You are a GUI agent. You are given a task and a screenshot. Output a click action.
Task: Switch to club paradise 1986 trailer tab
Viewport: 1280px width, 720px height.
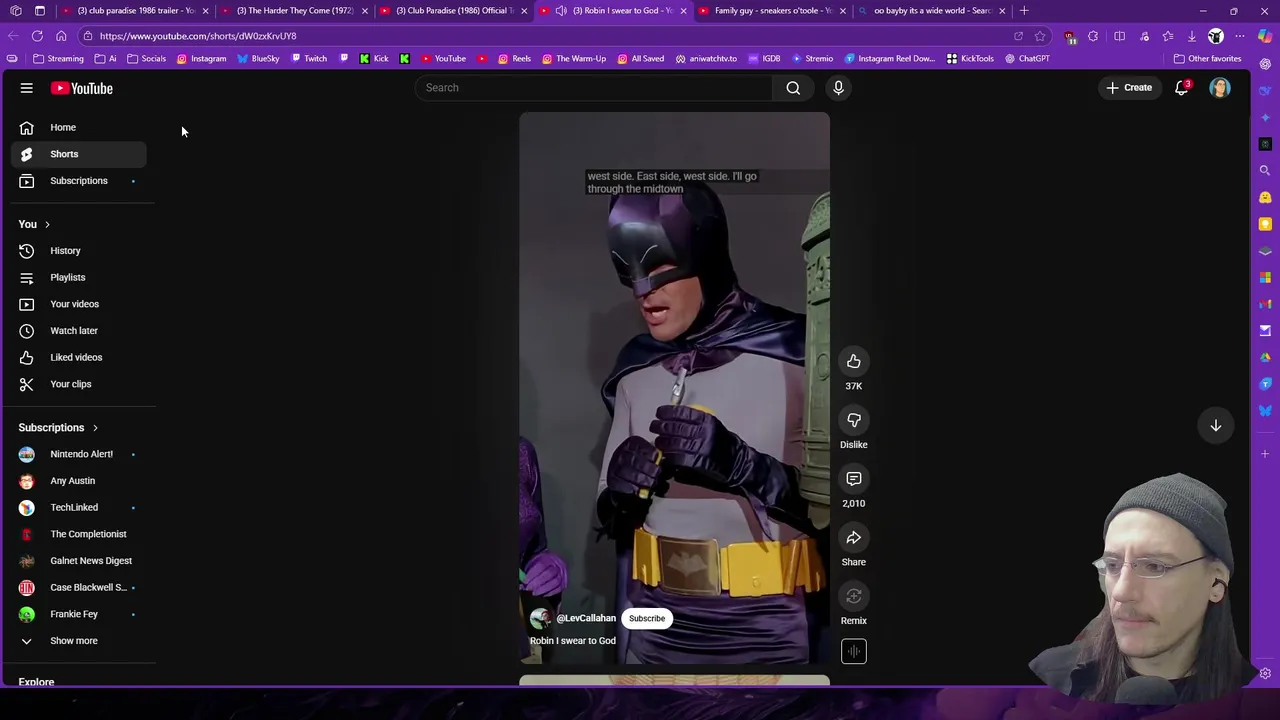coord(135,11)
